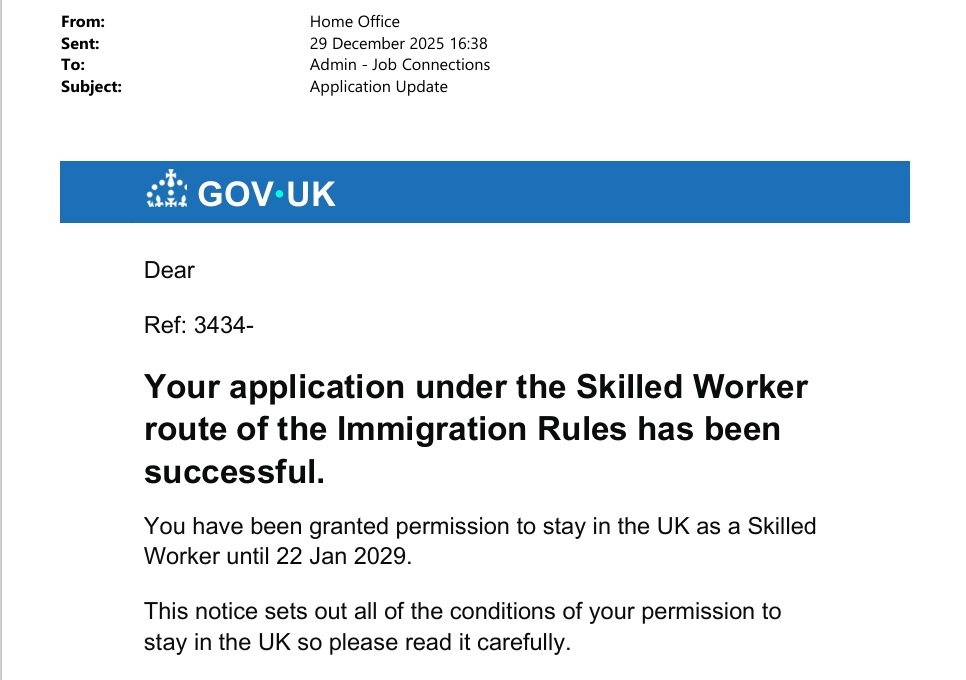The width and height of the screenshot is (966, 680).
Task: Click the Admin - Job Connections recipient
Action: tap(400, 65)
